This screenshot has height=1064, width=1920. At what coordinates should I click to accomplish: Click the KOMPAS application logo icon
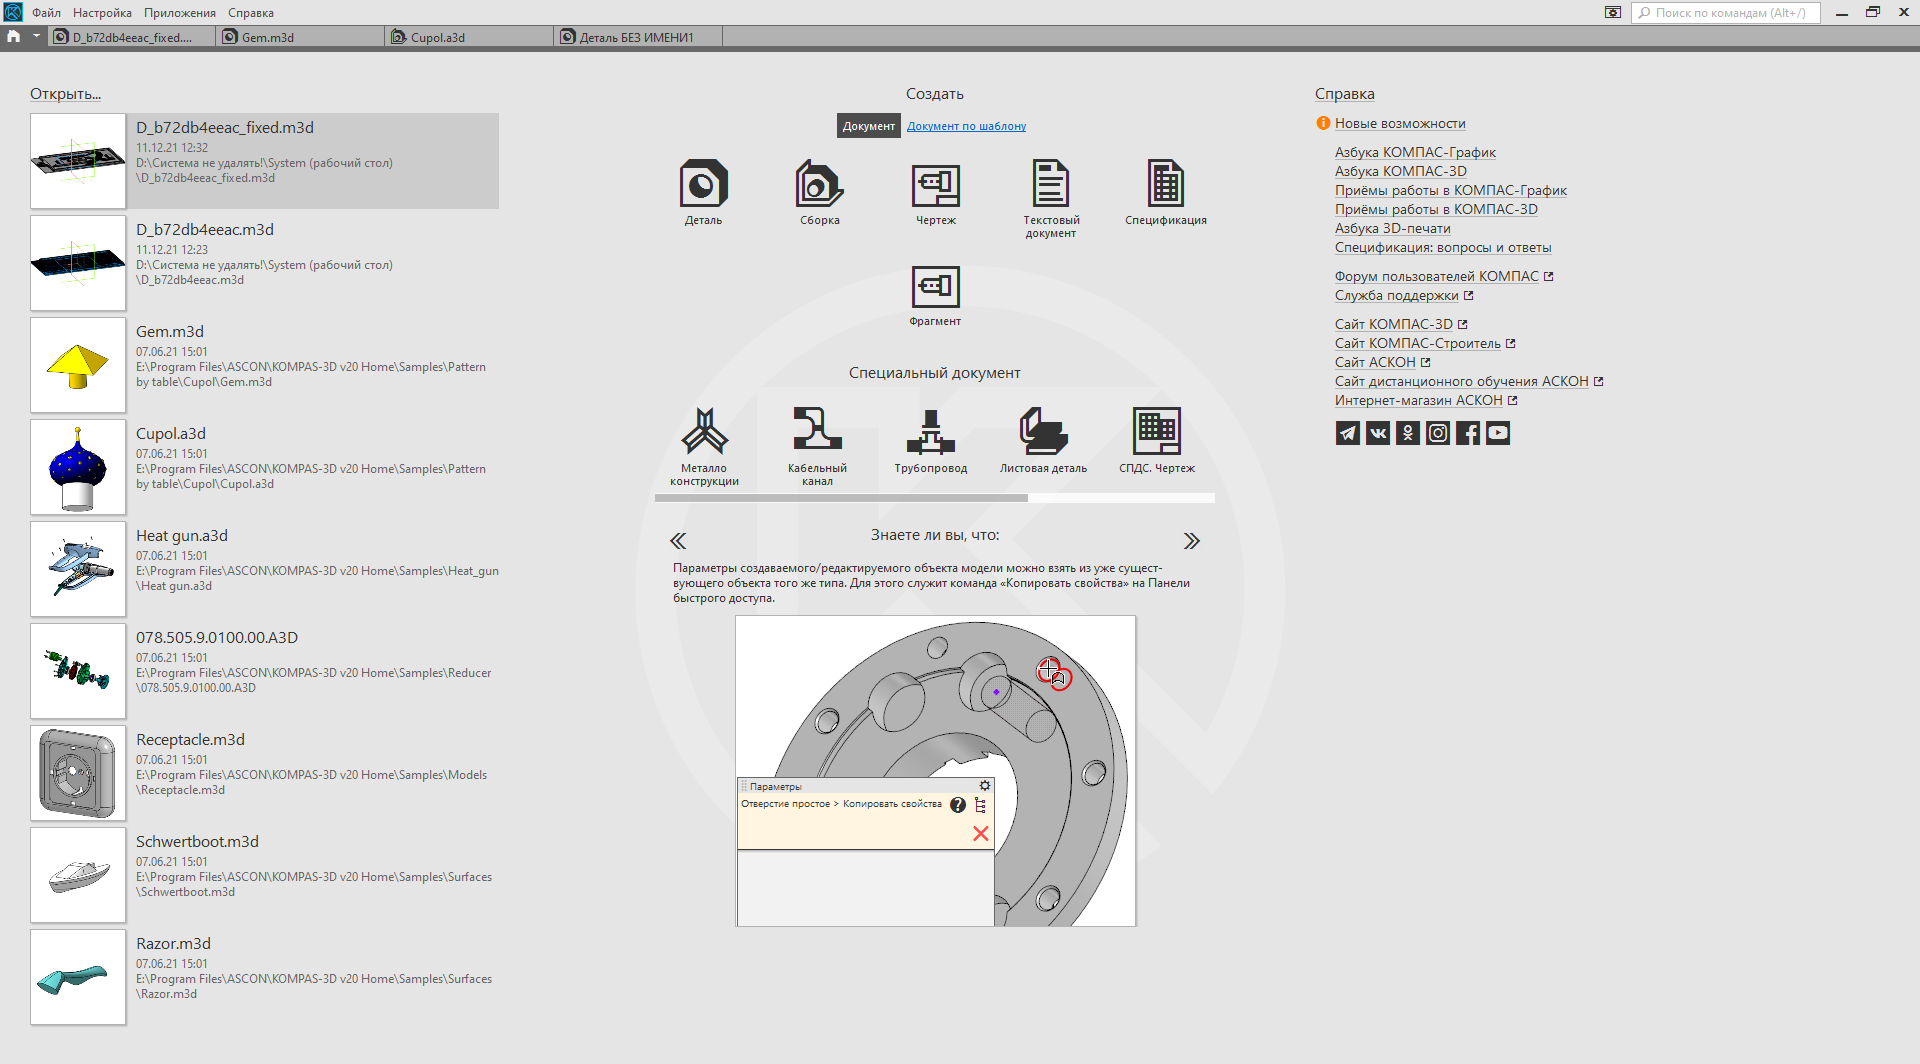click(13, 12)
